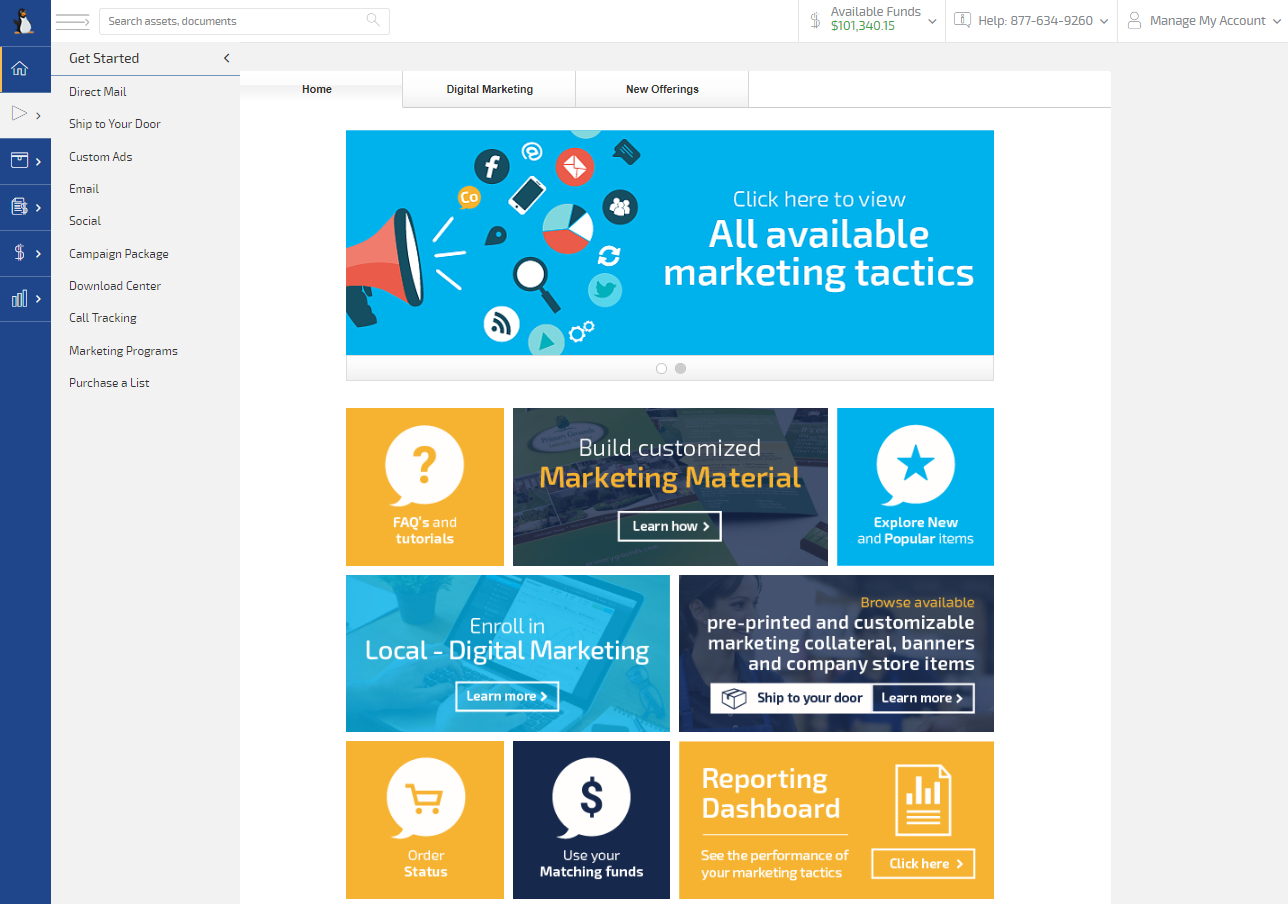
Task: Switch to the Digital Marketing tab
Action: 489,89
